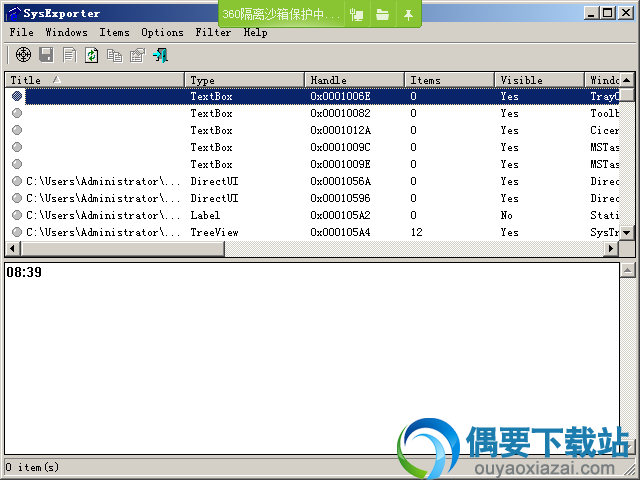Screen dimensions: 640x480
Task: Sort by the Type column header
Action: click(244, 80)
